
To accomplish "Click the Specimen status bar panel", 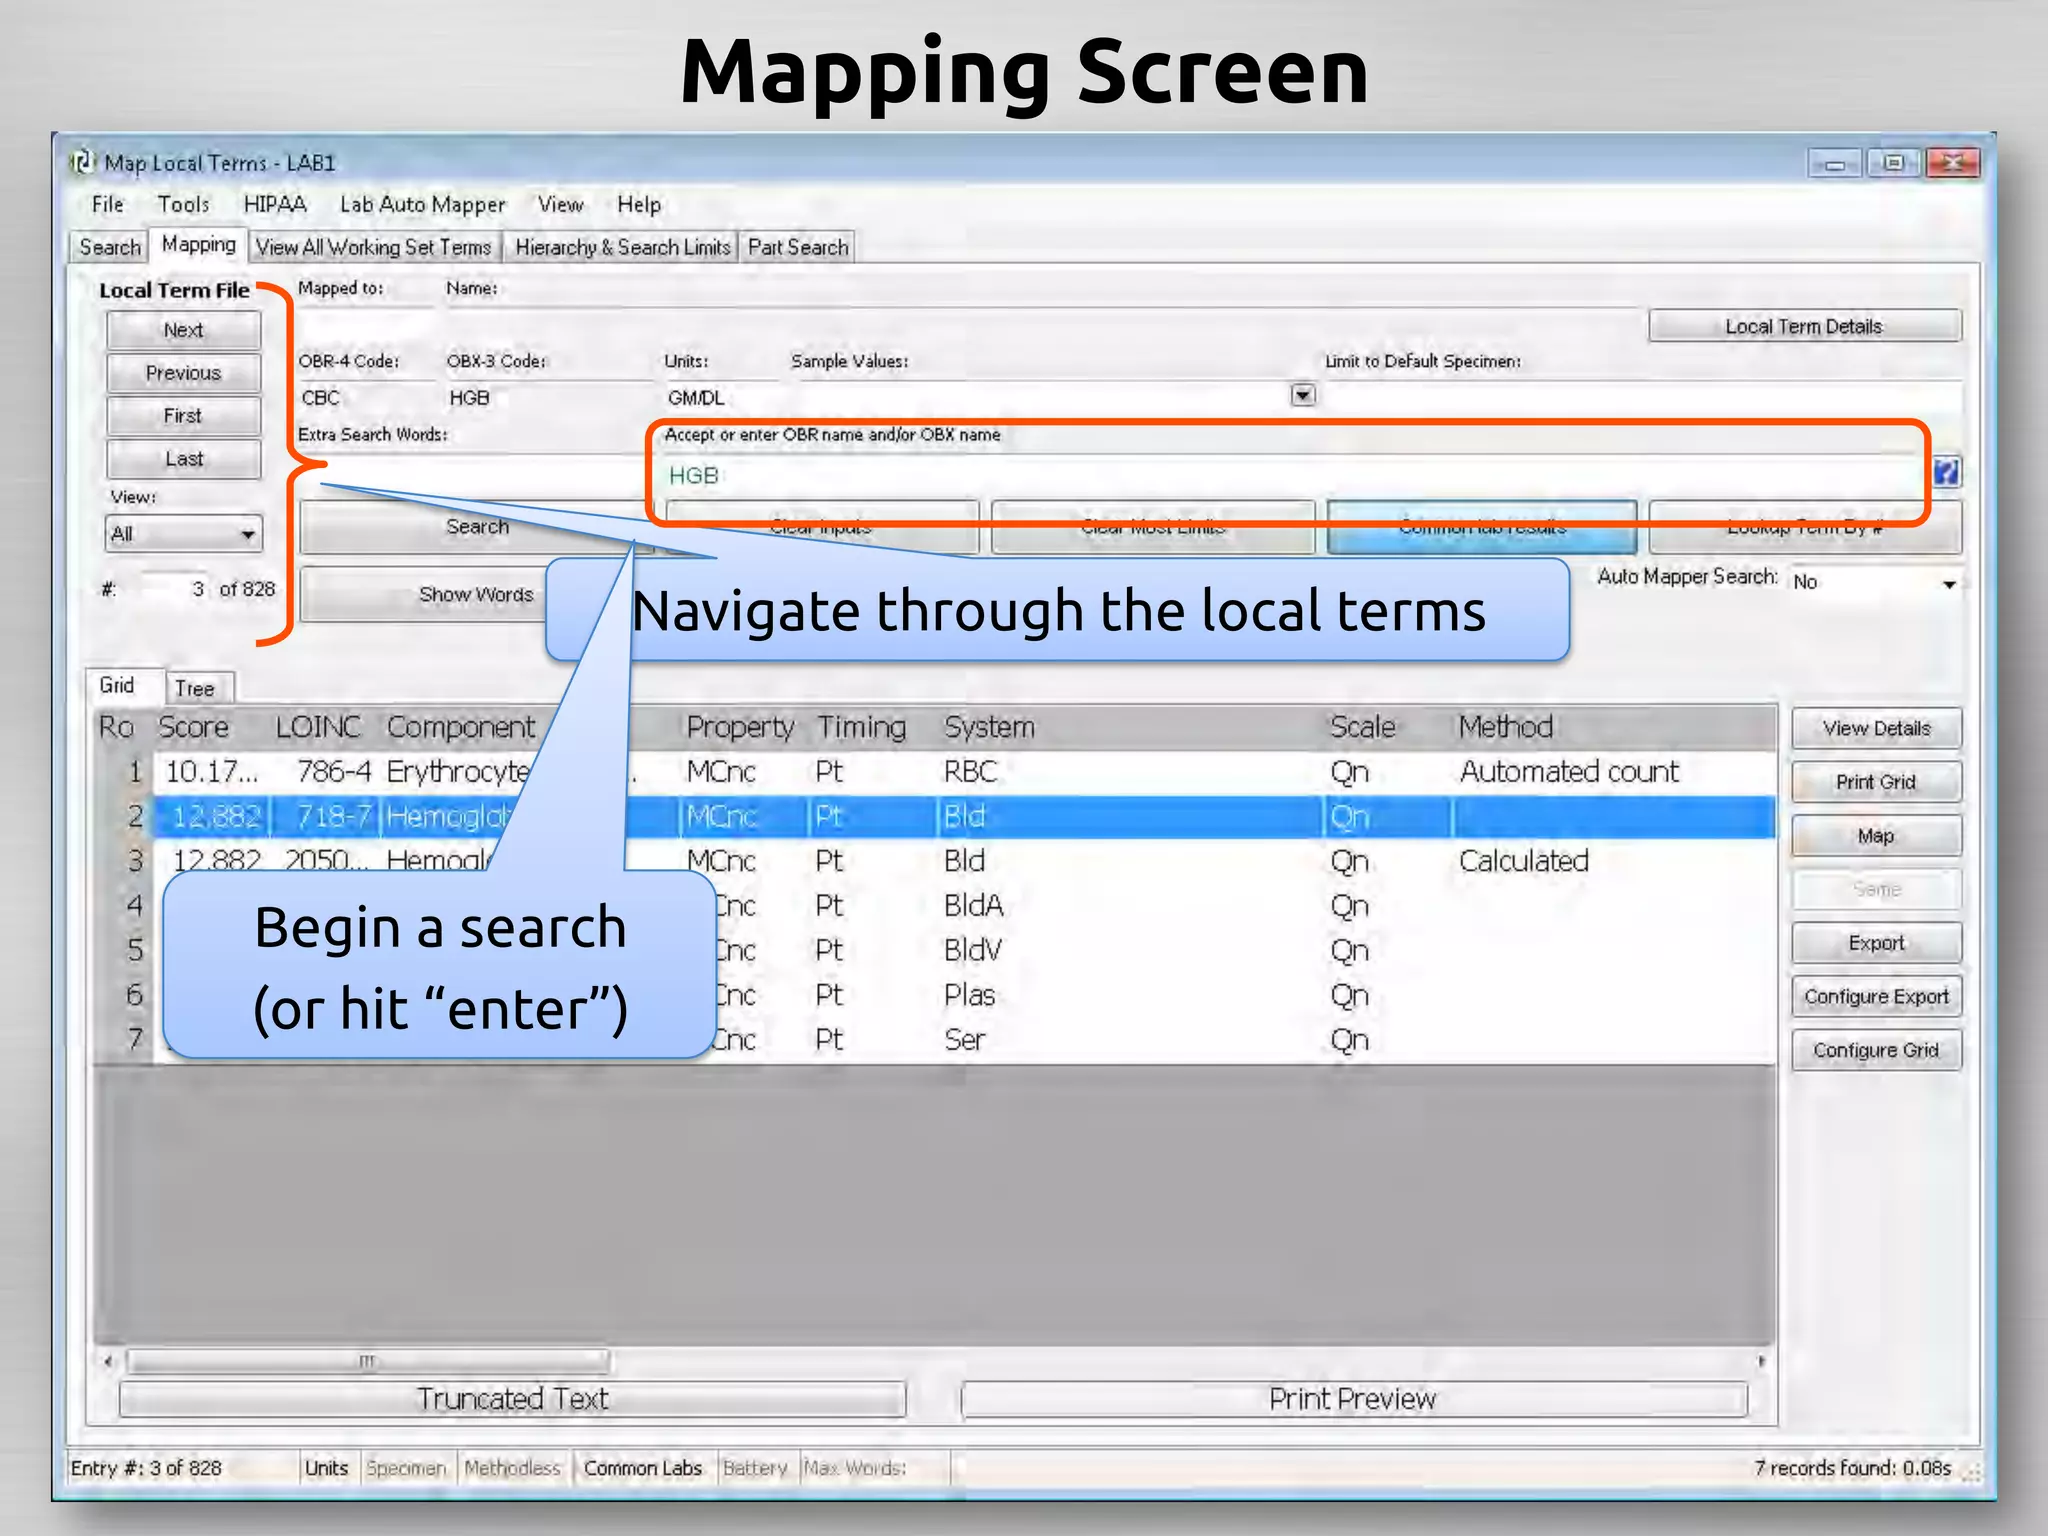I will pos(406,1468).
